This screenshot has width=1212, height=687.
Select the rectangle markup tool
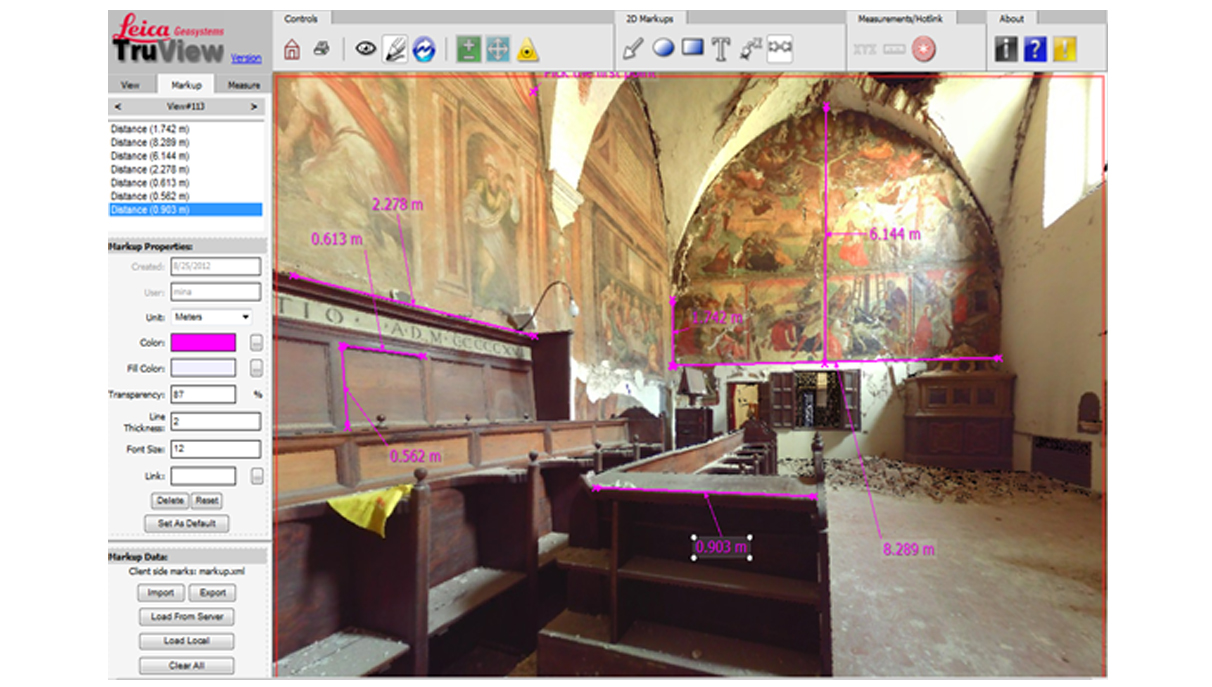coord(692,48)
